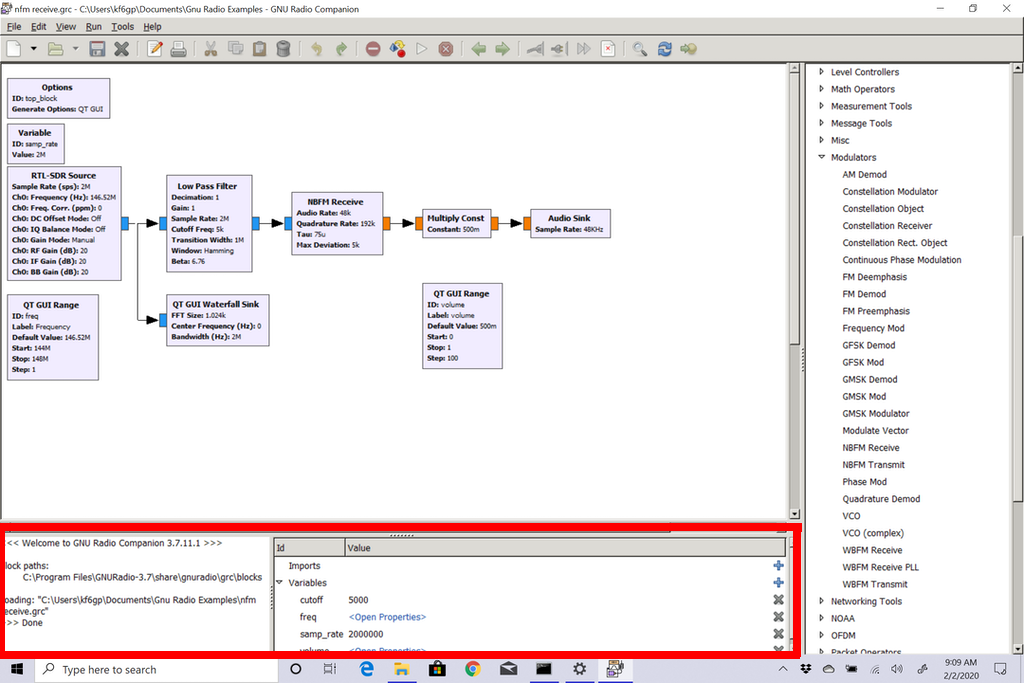Redo the last undone change

[x=341, y=49]
